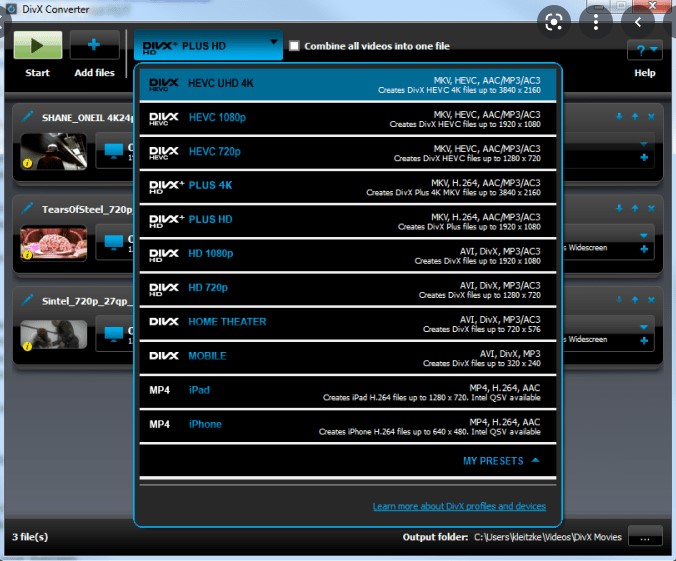Move SHANE_ONEIL file up in list
Image resolution: width=676 pixels, height=561 pixels.
tap(635, 116)
